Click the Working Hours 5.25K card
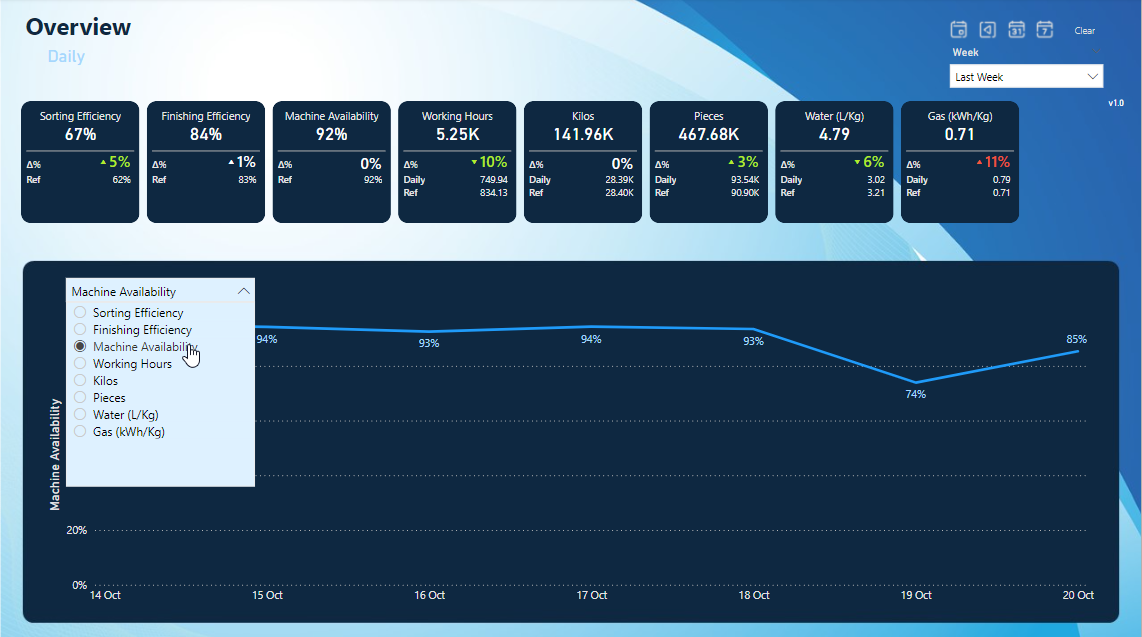The image size is (1142, 637). pyautogui.click(x=457, y=161)
